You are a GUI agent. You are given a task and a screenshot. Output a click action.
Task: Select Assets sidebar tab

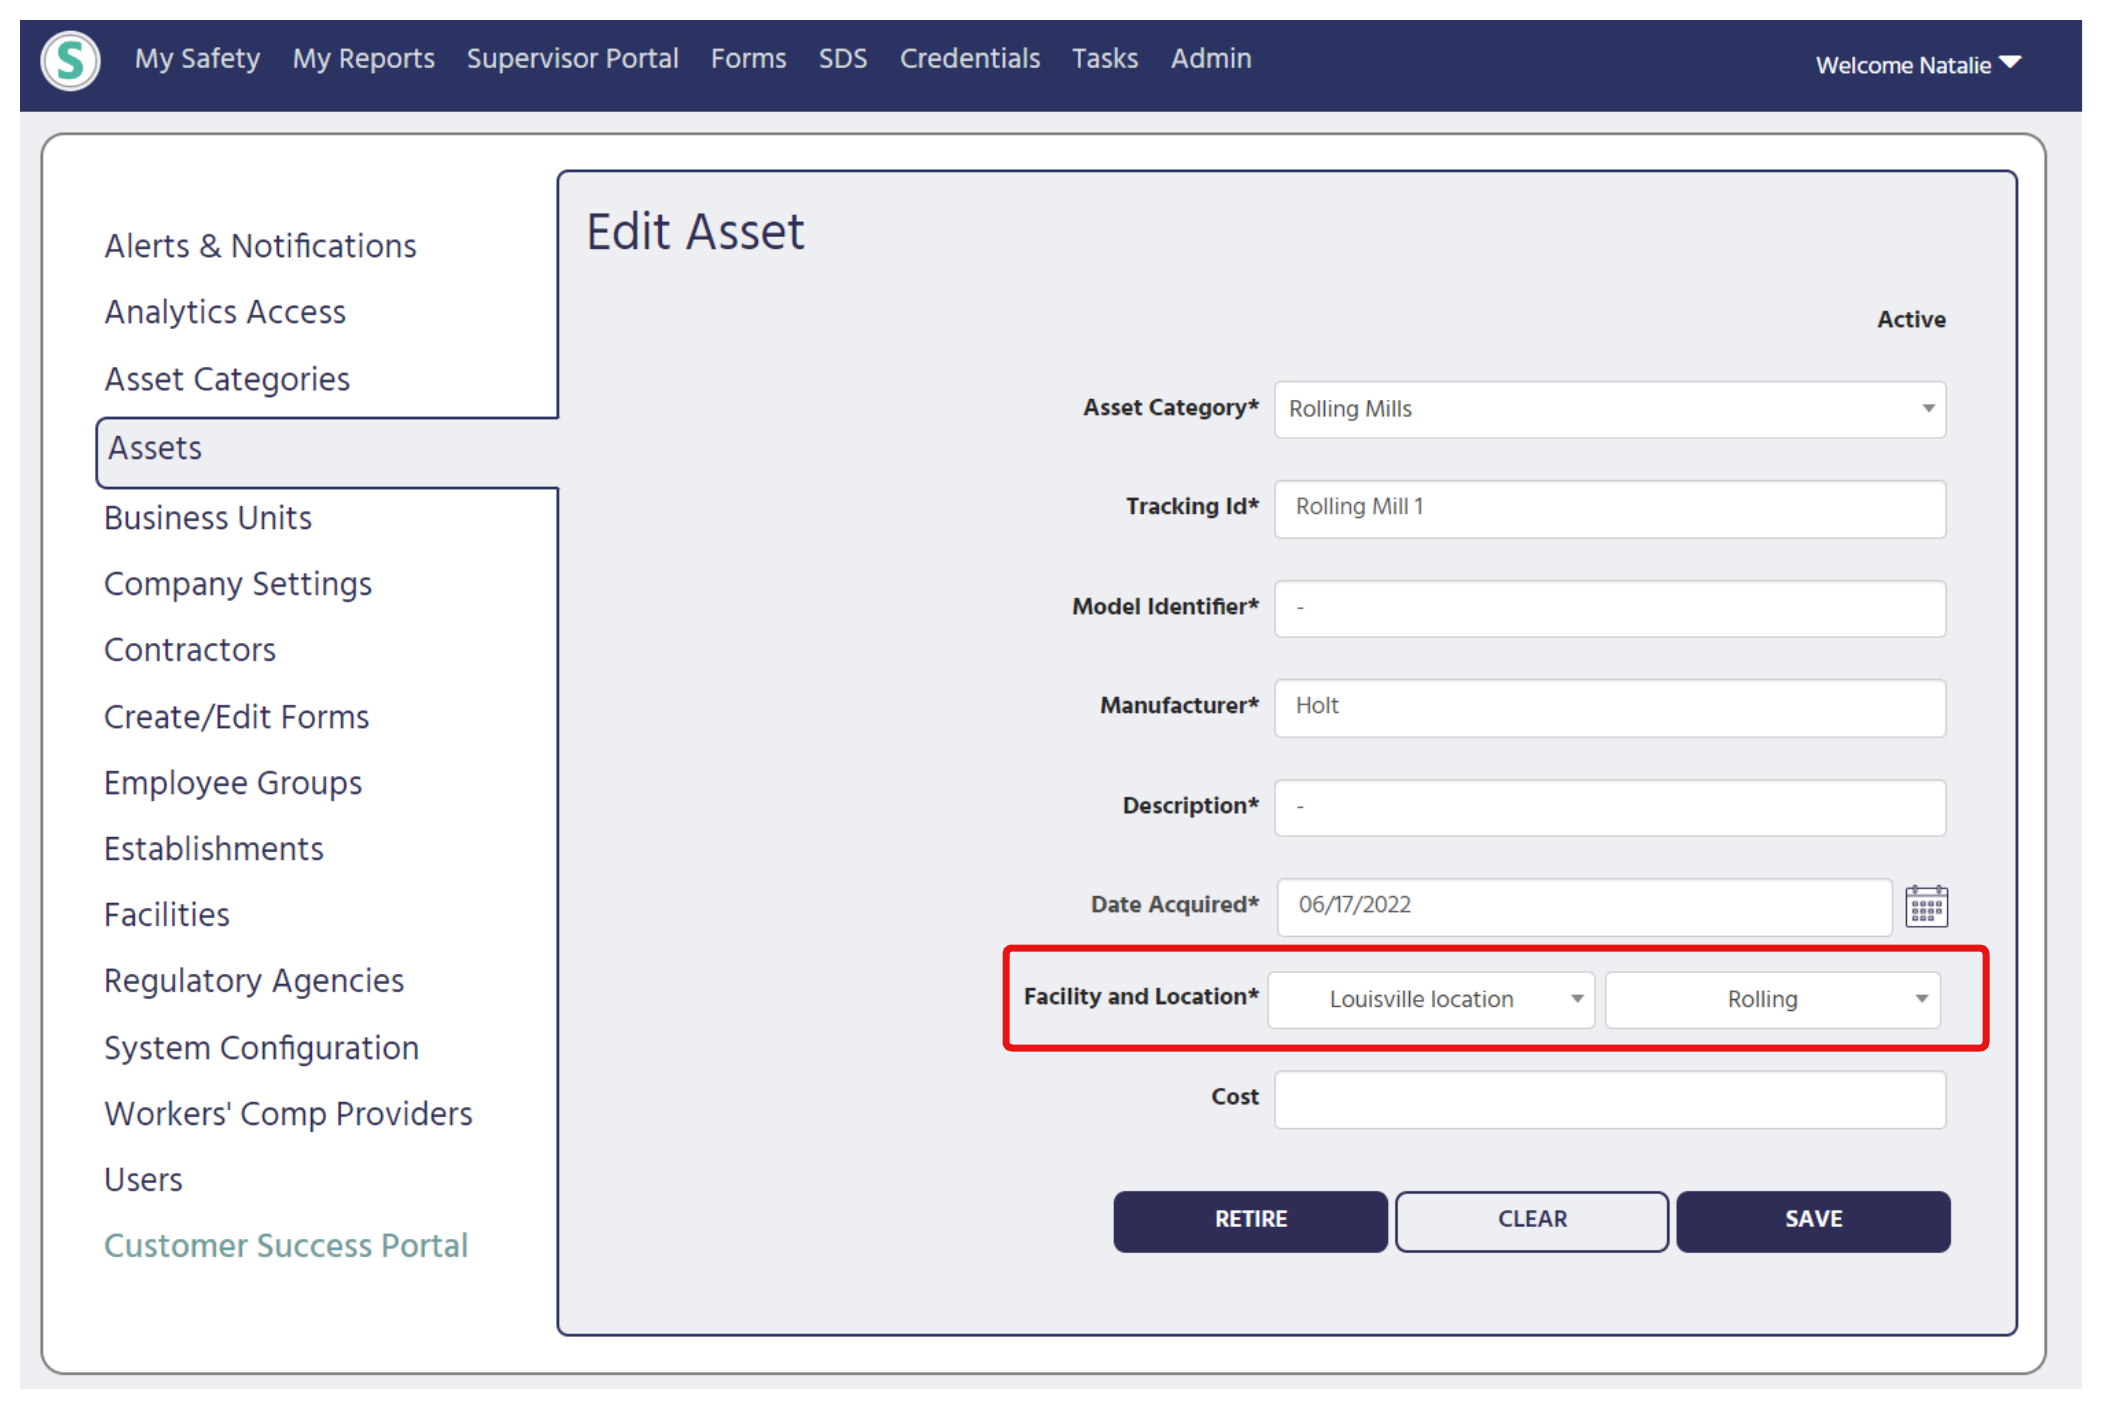click(326, 452)
